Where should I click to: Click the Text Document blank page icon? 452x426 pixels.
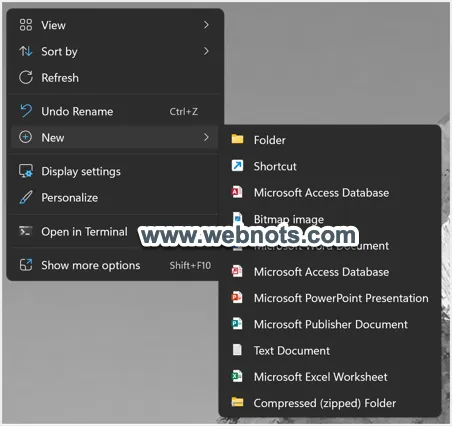pyautogui.click(x=237, y=350)
